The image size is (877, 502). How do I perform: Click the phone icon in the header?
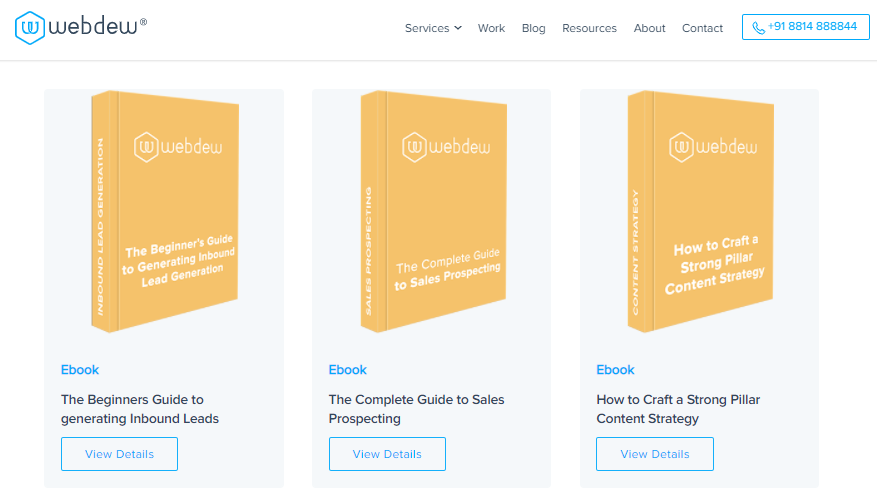tap(758, 28)
